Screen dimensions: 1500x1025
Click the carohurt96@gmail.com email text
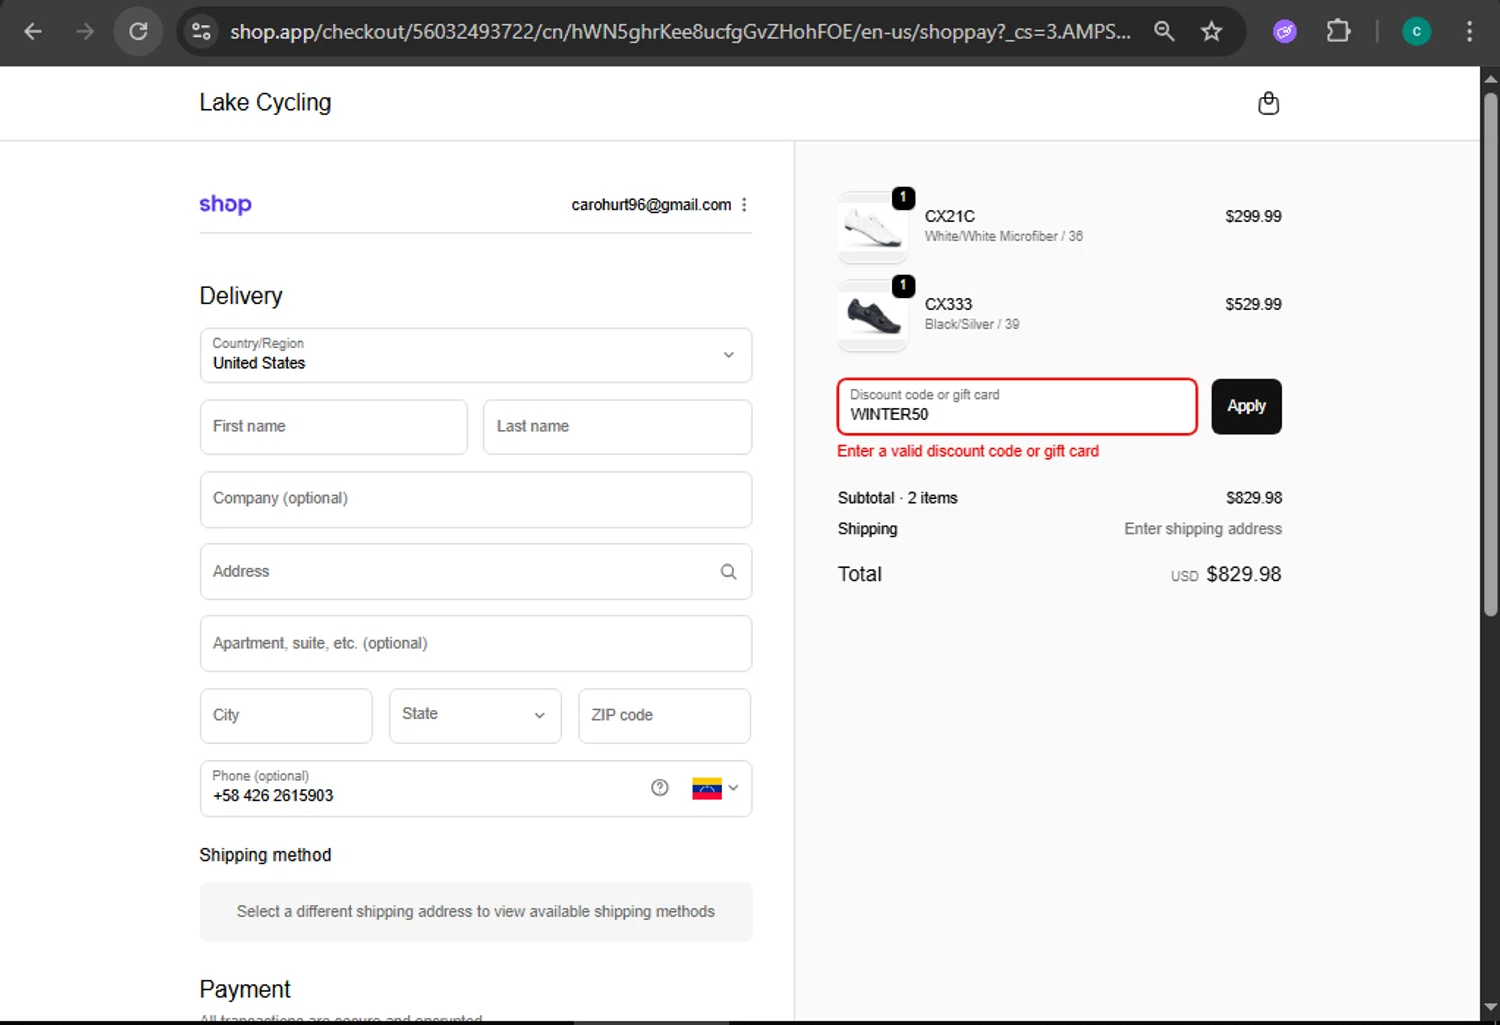(651, 205)
